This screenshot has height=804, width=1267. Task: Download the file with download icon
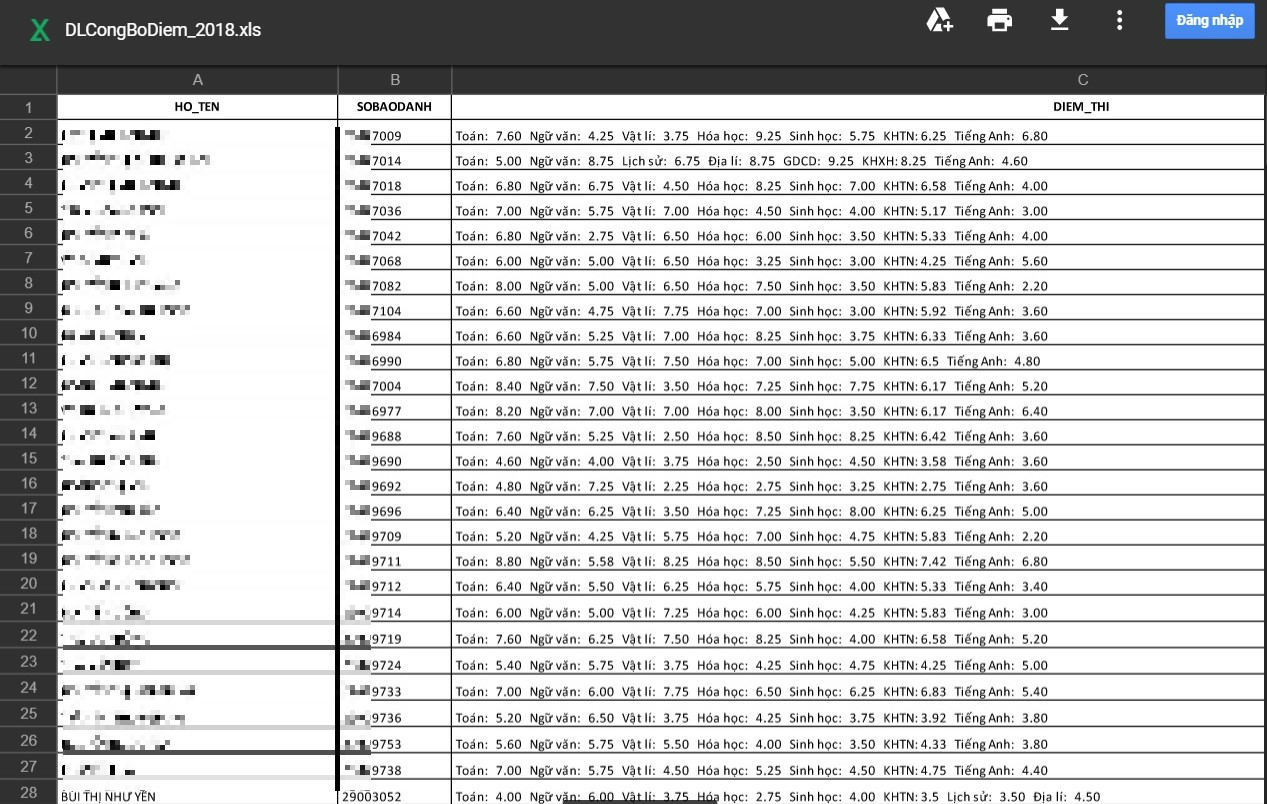(x=1059, y=21)
